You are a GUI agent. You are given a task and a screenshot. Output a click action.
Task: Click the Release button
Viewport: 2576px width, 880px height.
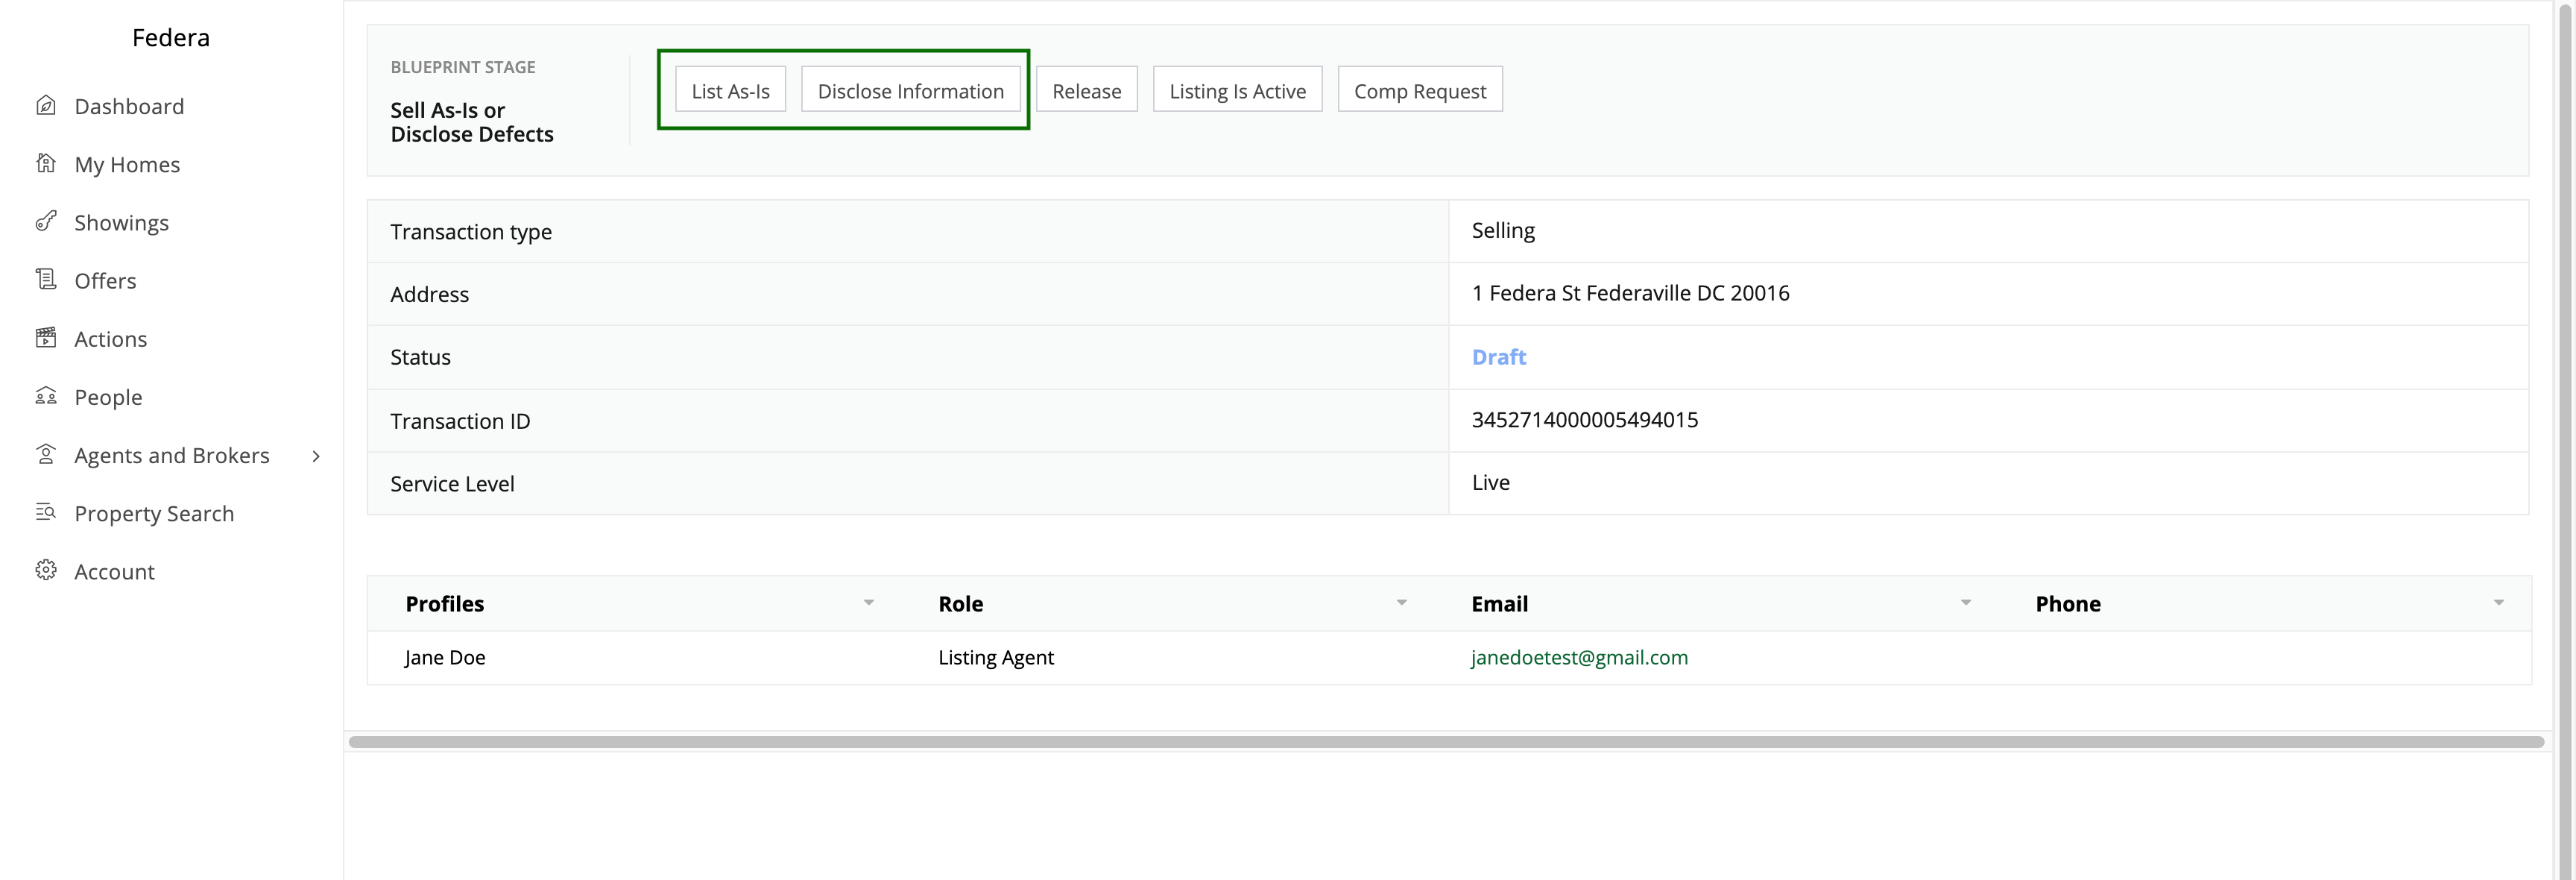1087,90
